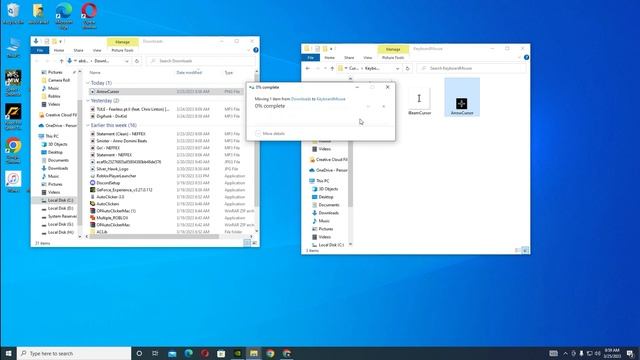
Task: Open address bar dropdown in KeyboardMouse window
Action: coord(398,69)
